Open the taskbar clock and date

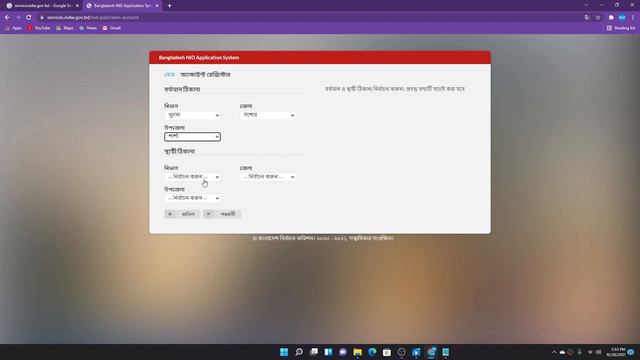tap(616, 352)
